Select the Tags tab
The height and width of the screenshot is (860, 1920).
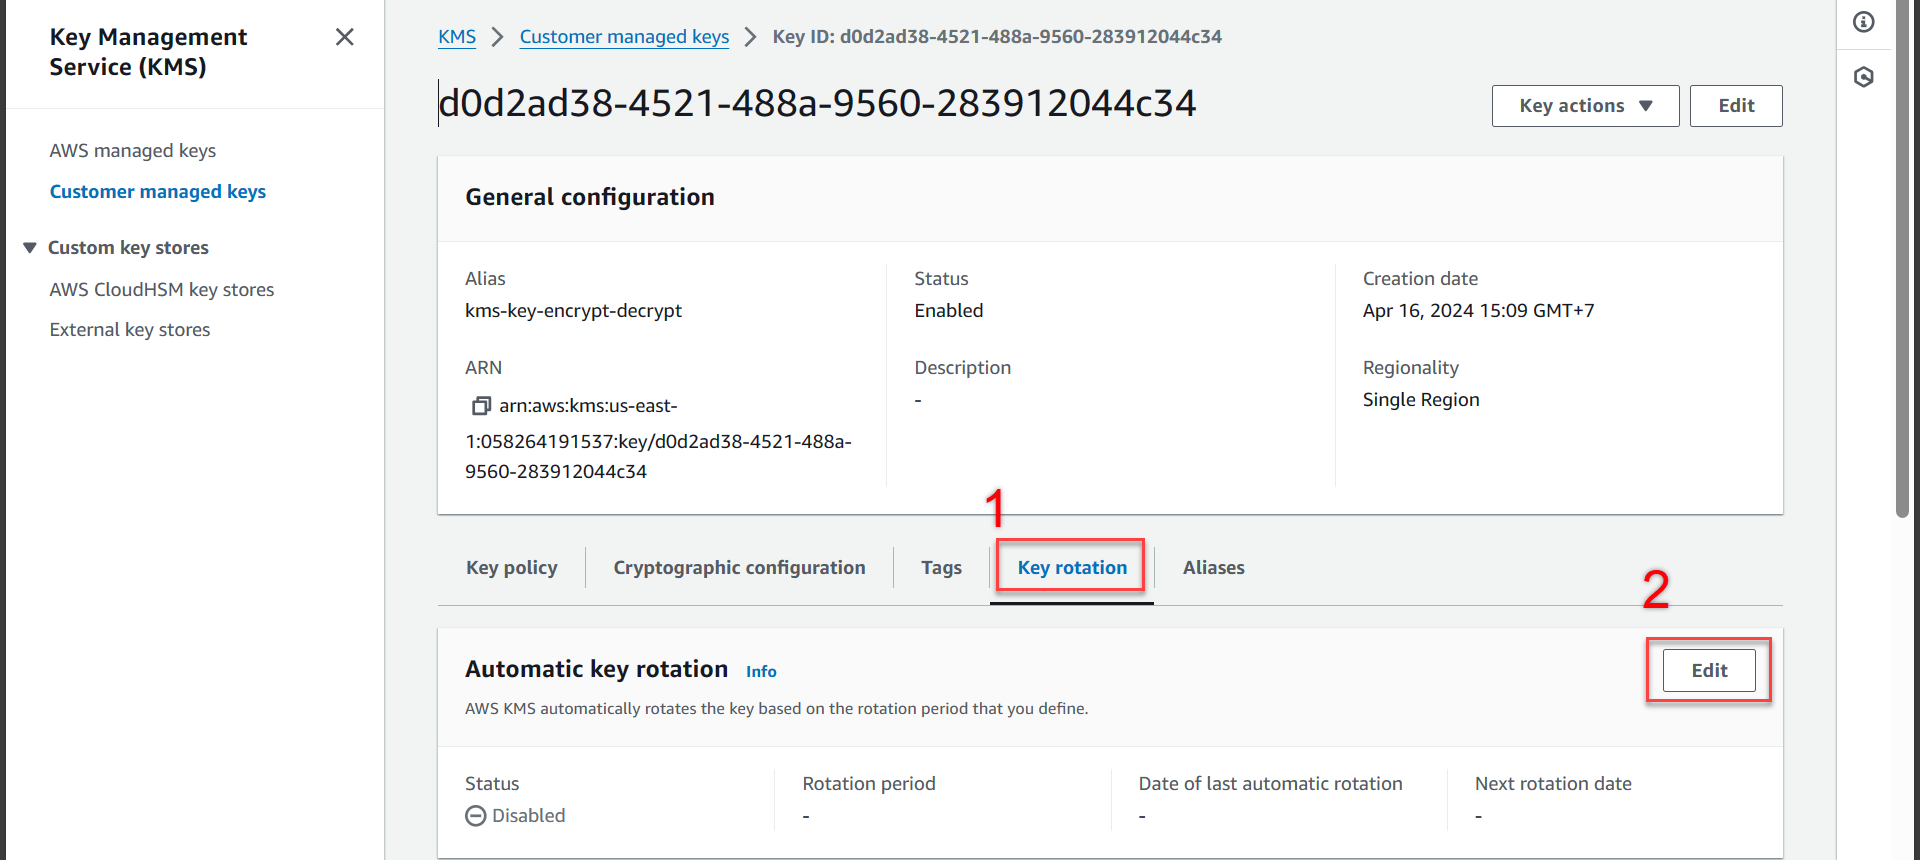[941, 568]
